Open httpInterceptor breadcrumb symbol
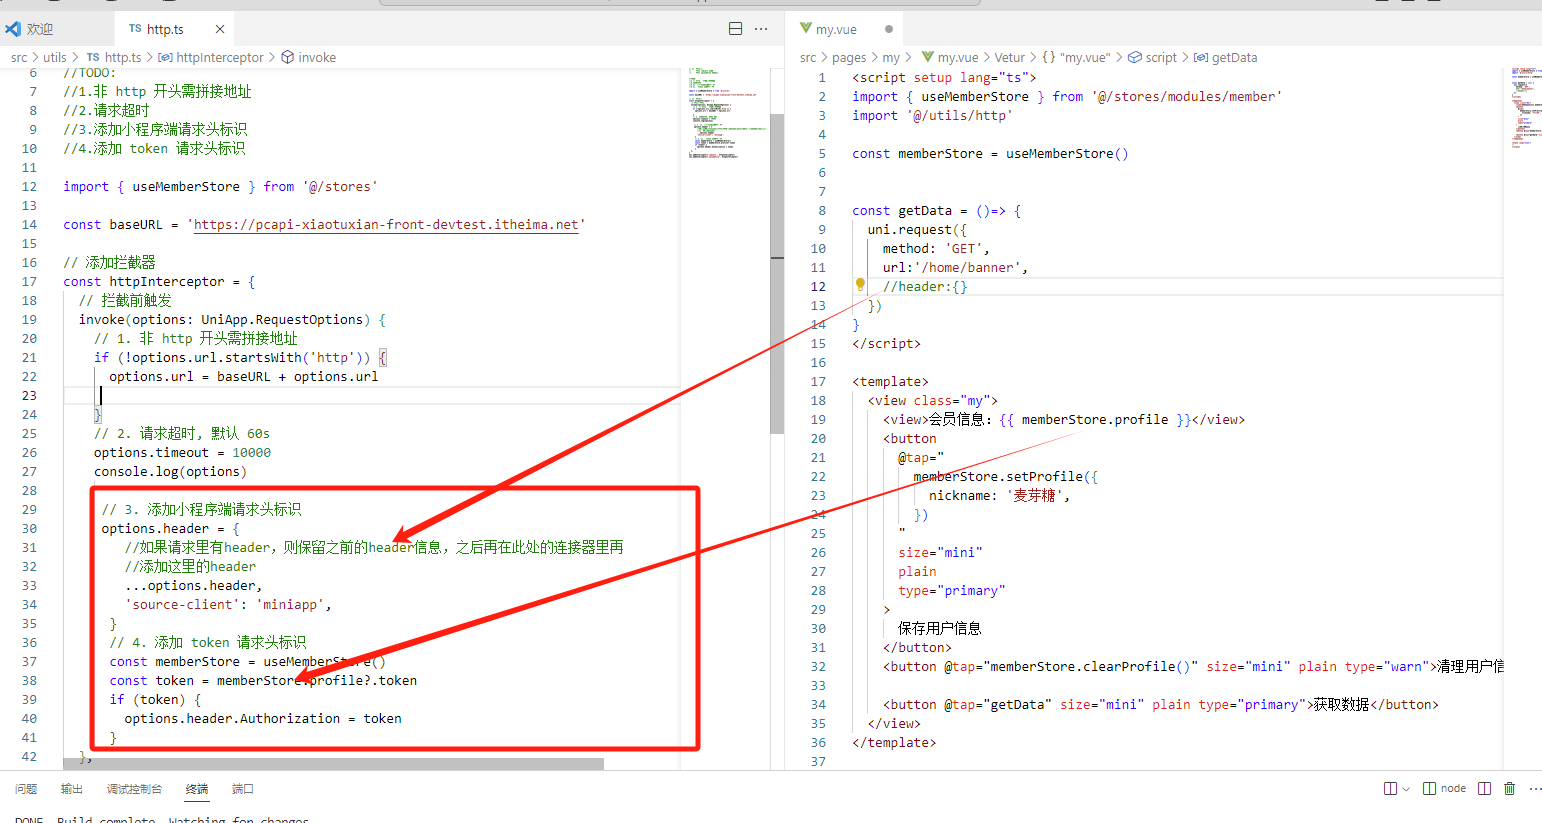This screenshot has height=823, width=1542. point(211,57)
